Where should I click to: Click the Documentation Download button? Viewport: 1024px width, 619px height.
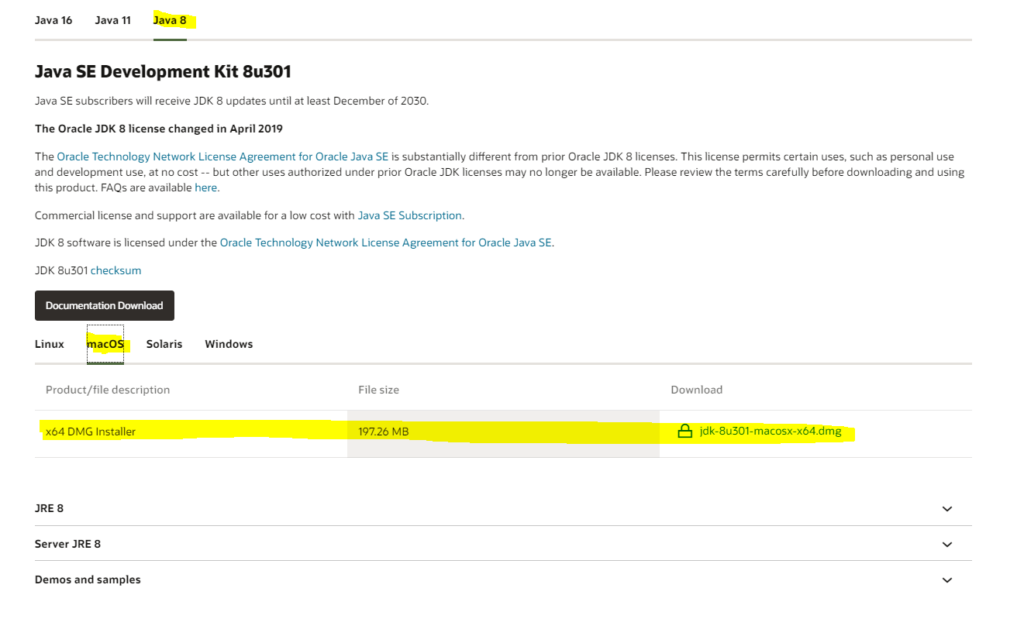point(104,305)
